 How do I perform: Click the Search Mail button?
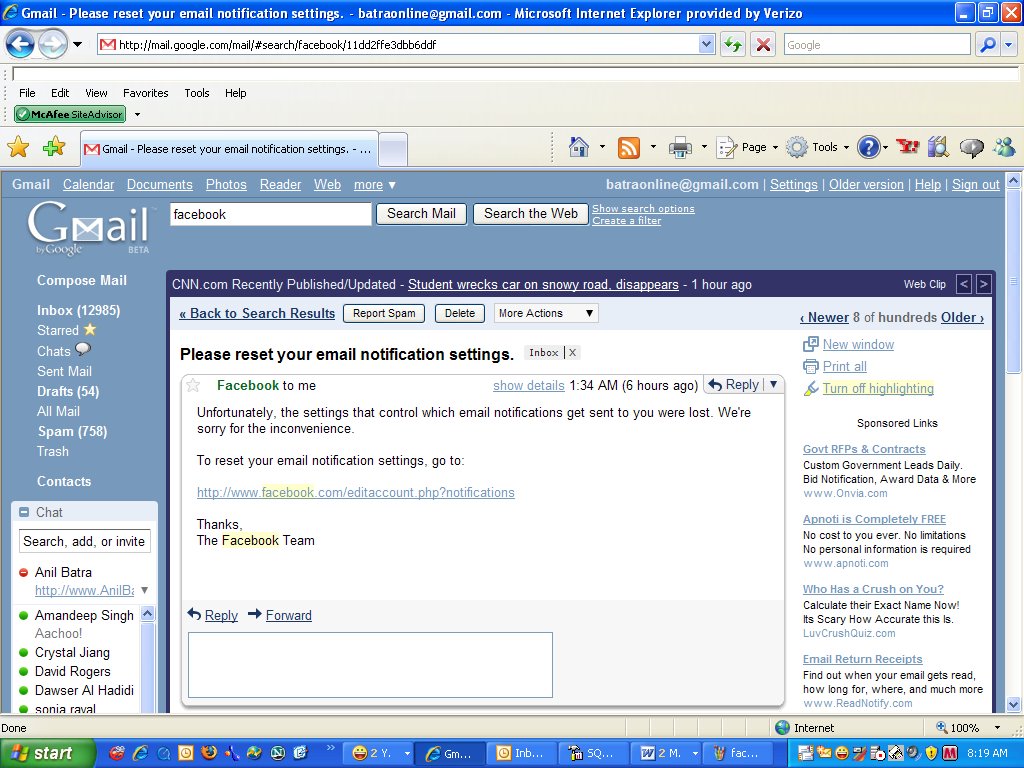[x=420, y=214]
